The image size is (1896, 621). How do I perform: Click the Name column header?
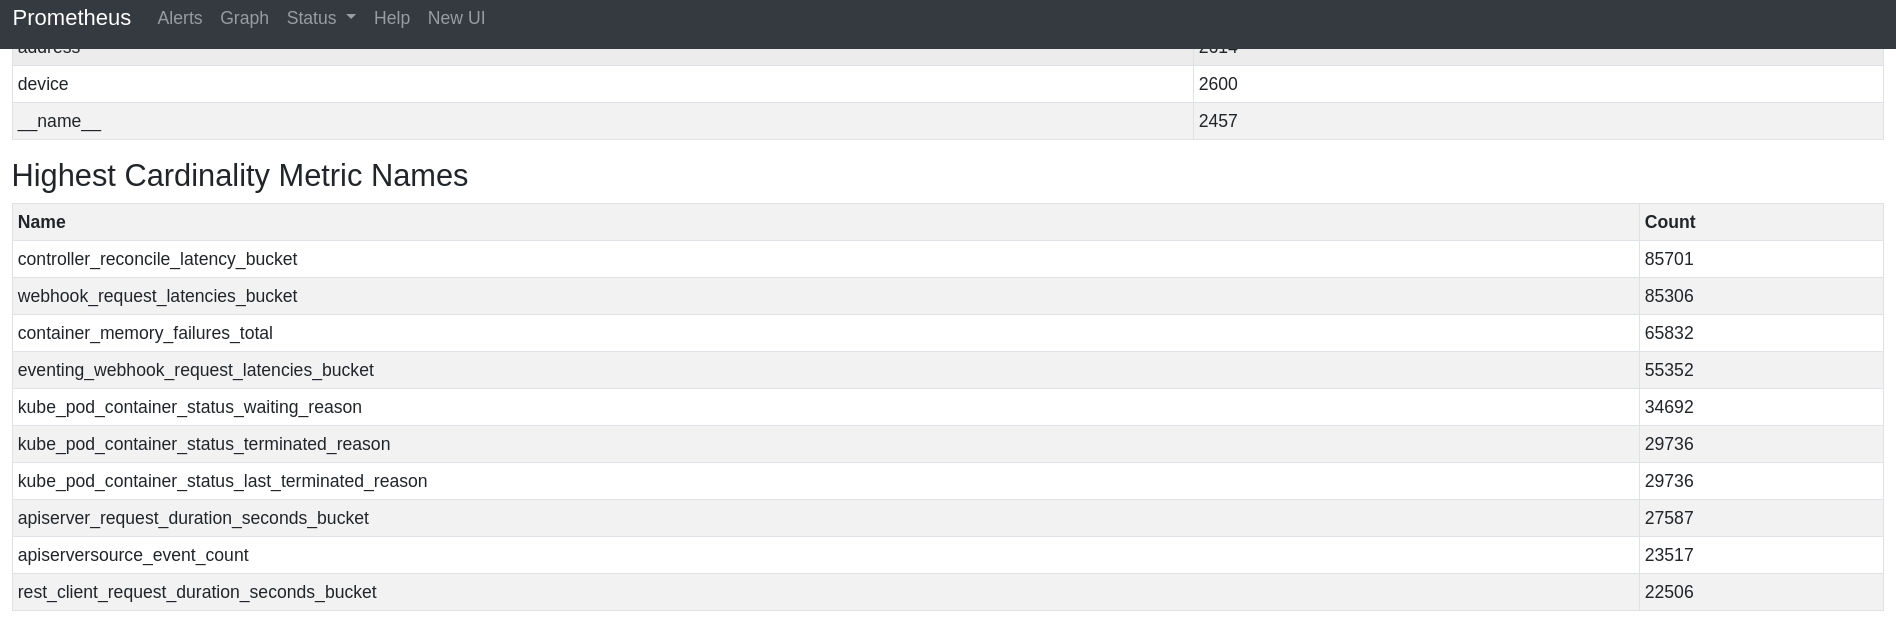(42, 222)
